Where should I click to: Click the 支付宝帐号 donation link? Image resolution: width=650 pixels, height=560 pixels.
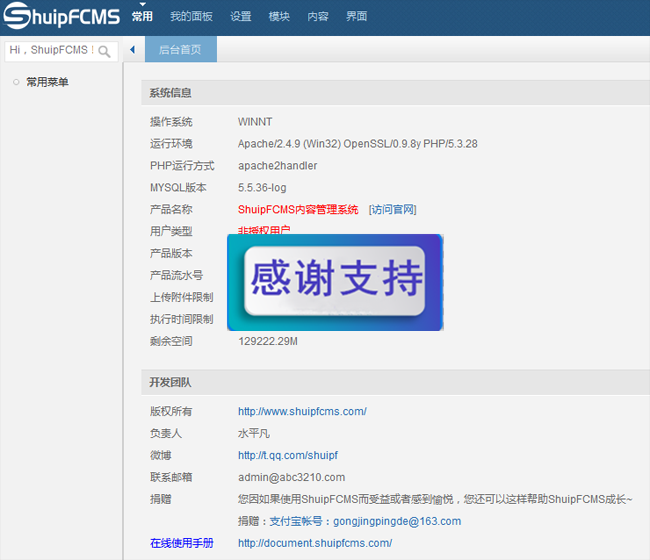tap(365, 521)
